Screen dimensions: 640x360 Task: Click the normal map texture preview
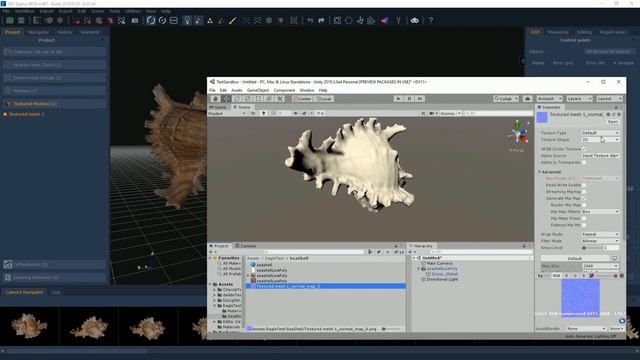pyautogui.click(x=580, y=297)
